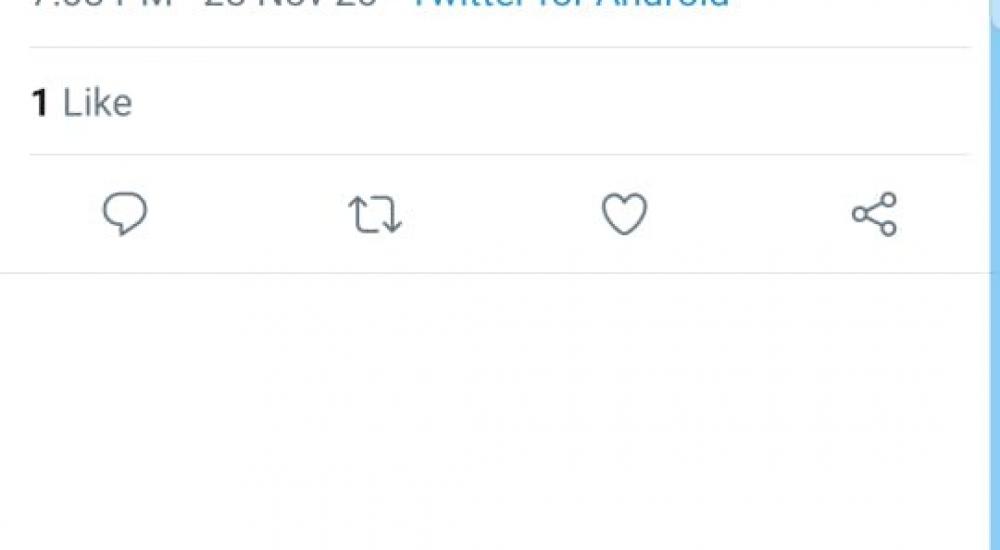Show who liked via the 'Like' label
Screen dimensions: 1000x550
(x=97, y=102)
